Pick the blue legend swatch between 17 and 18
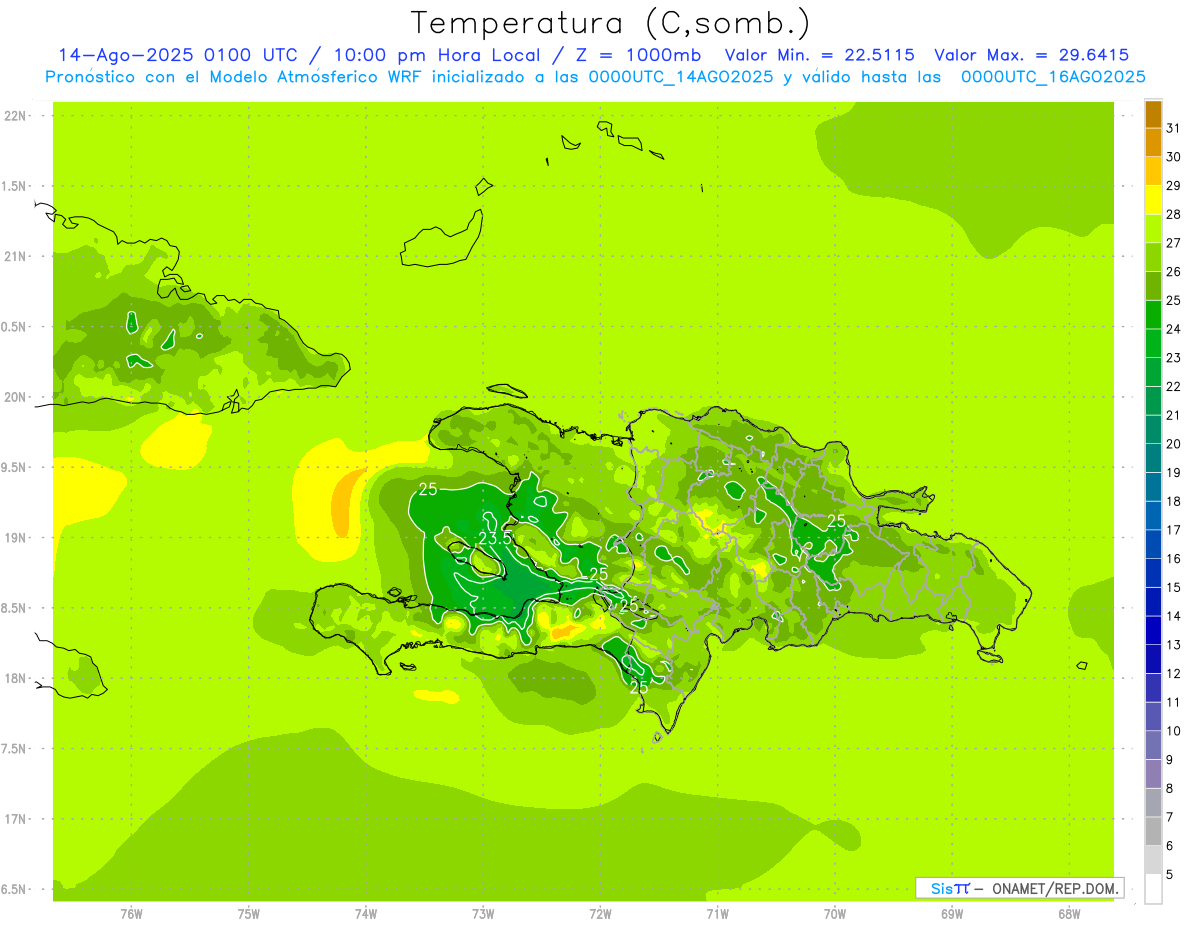 [x=1153, y=516]
